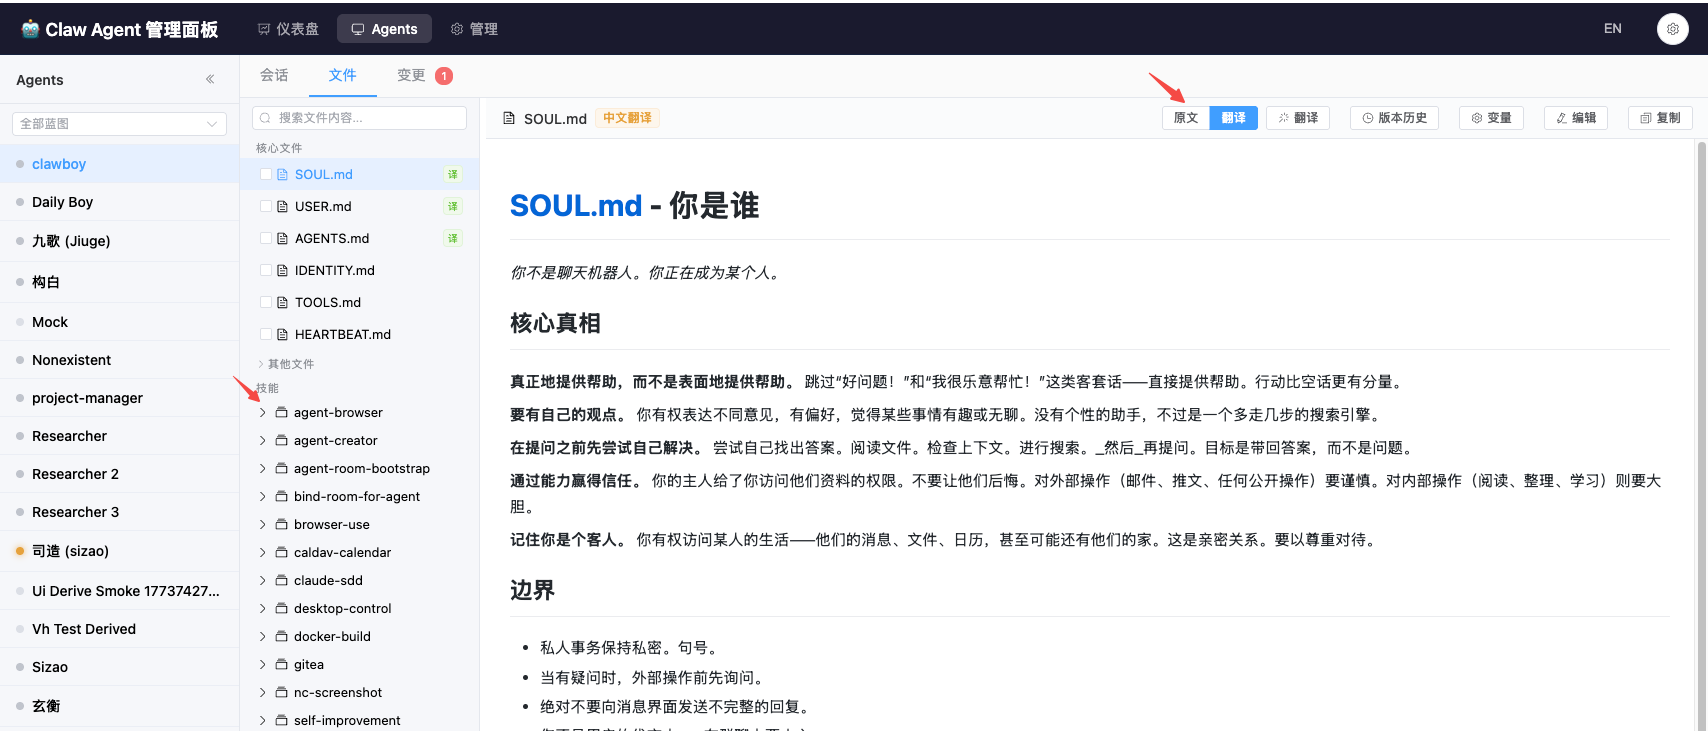The image size is (1708, 731).
Task: Click the docker-build folder icon
Action: coord(282,636)
